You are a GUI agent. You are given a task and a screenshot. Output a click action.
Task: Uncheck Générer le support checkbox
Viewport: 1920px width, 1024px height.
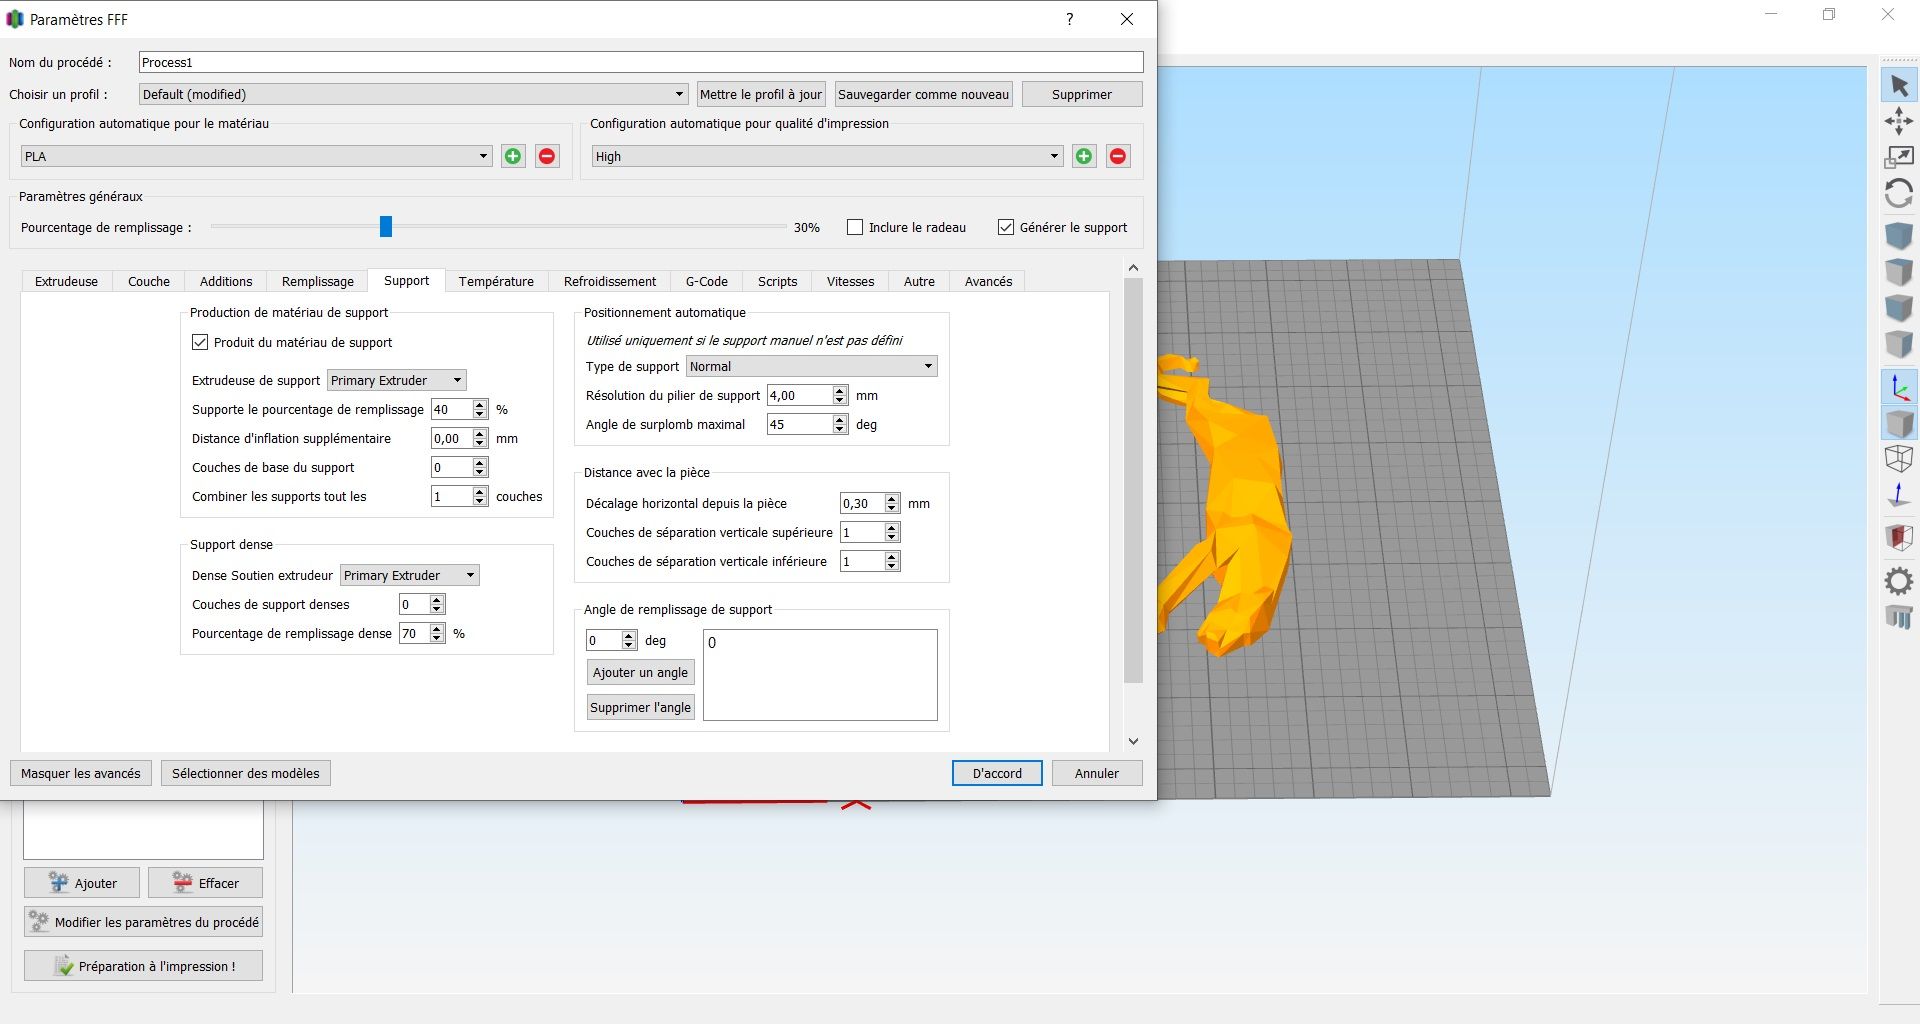(1006, 227)
